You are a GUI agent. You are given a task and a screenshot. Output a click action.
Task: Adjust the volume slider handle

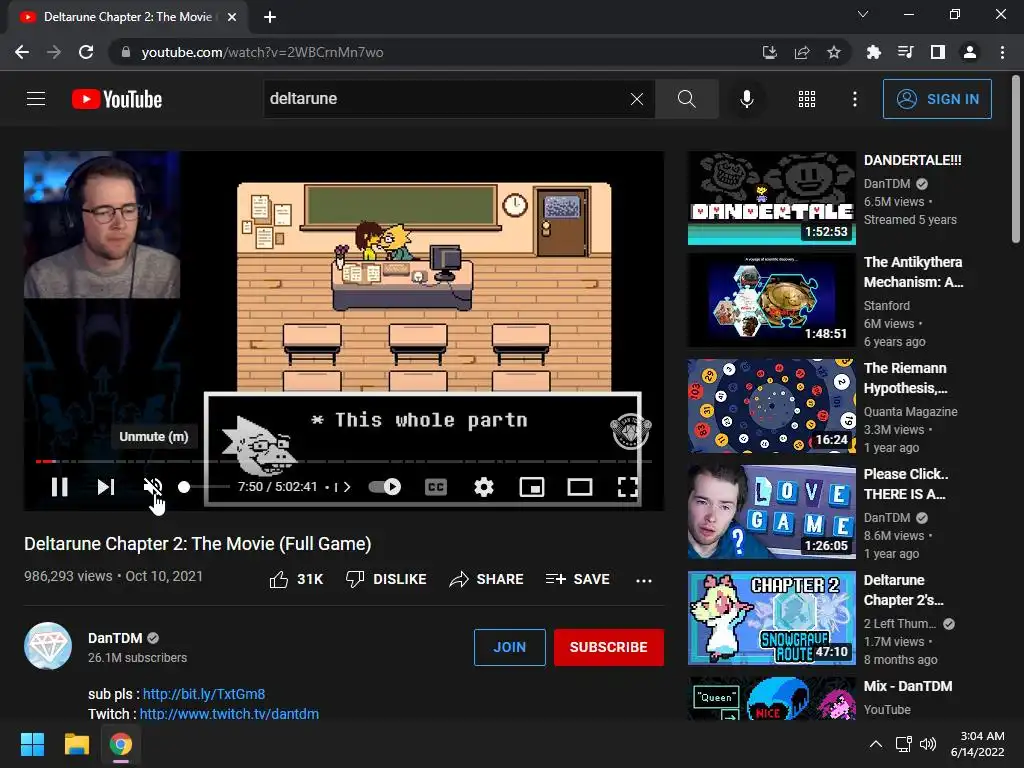coord(184,487)
